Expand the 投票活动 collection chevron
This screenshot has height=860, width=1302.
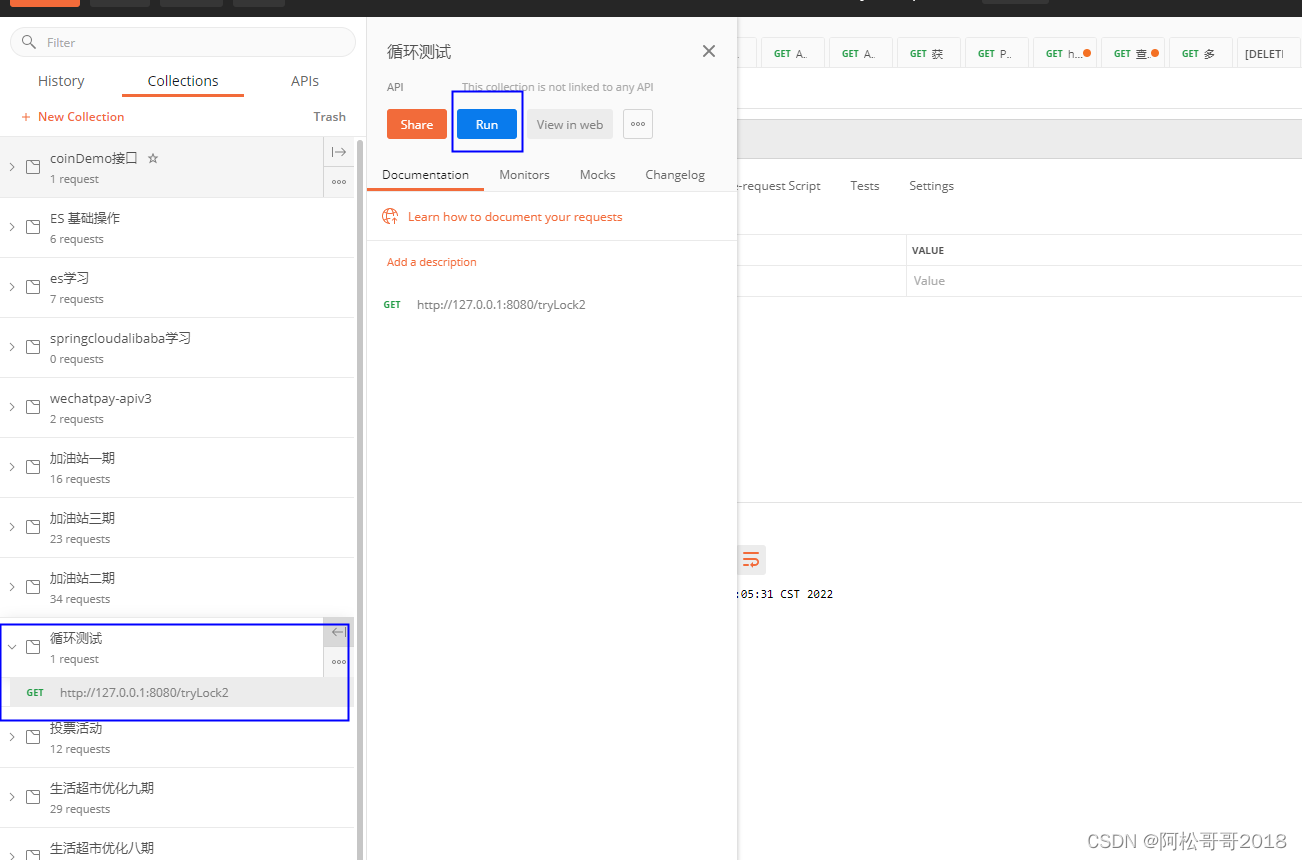coord(12,737)
